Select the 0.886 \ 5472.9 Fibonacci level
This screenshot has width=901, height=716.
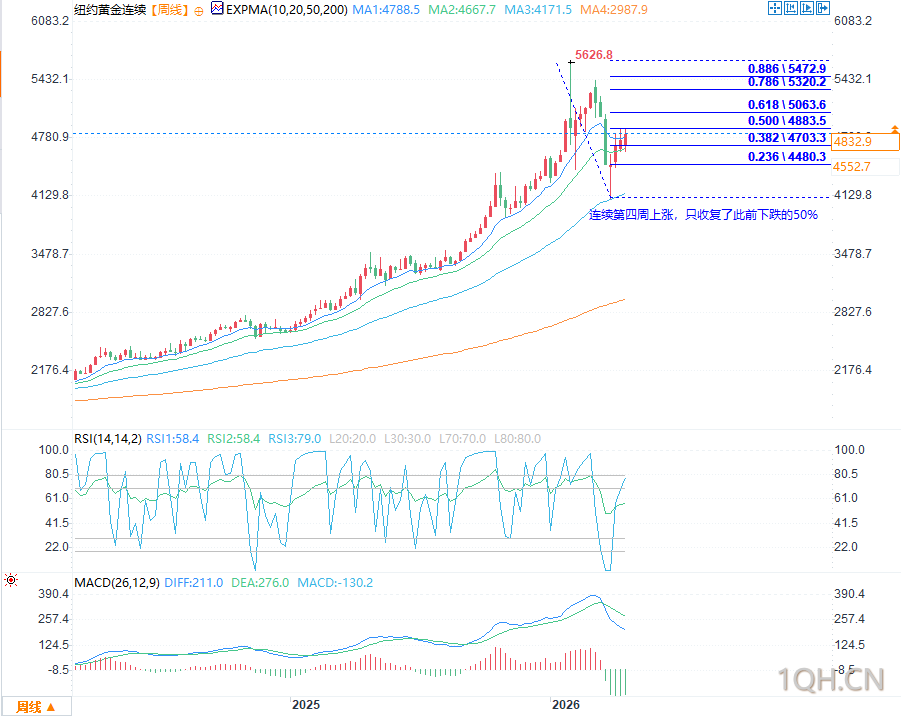(787, 68)
